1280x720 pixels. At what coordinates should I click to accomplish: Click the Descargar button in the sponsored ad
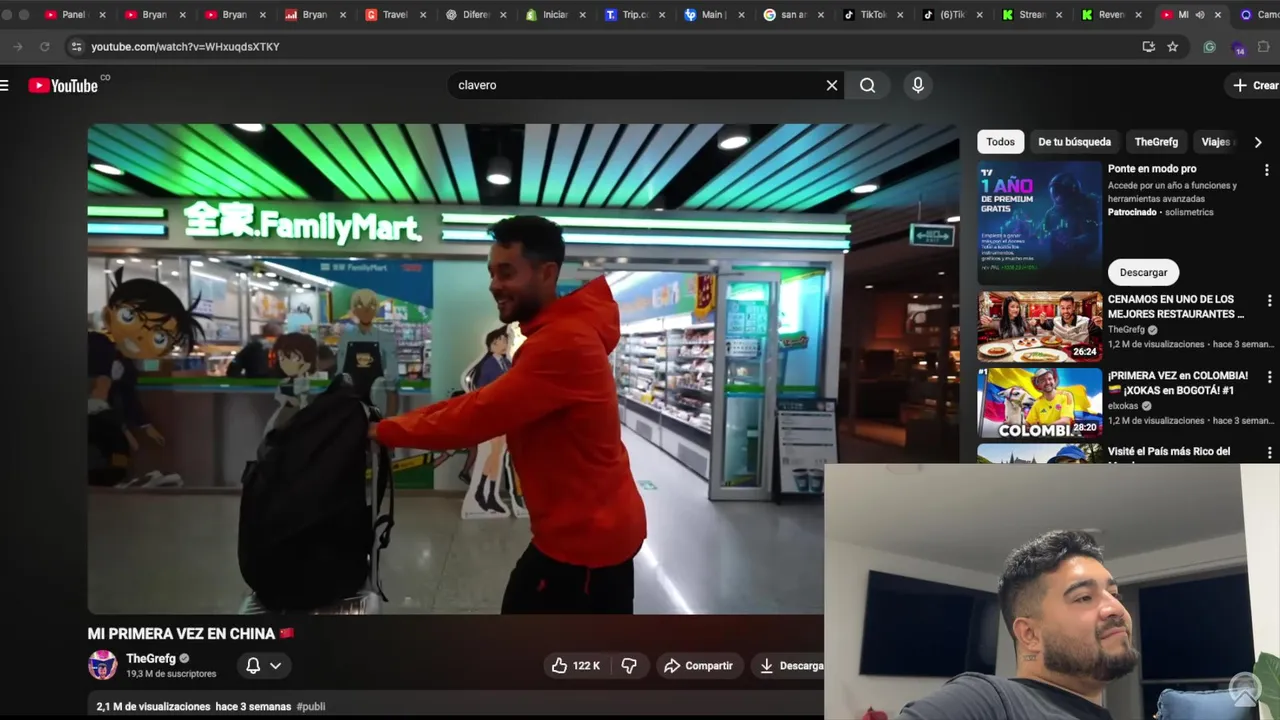point(1143,272)
